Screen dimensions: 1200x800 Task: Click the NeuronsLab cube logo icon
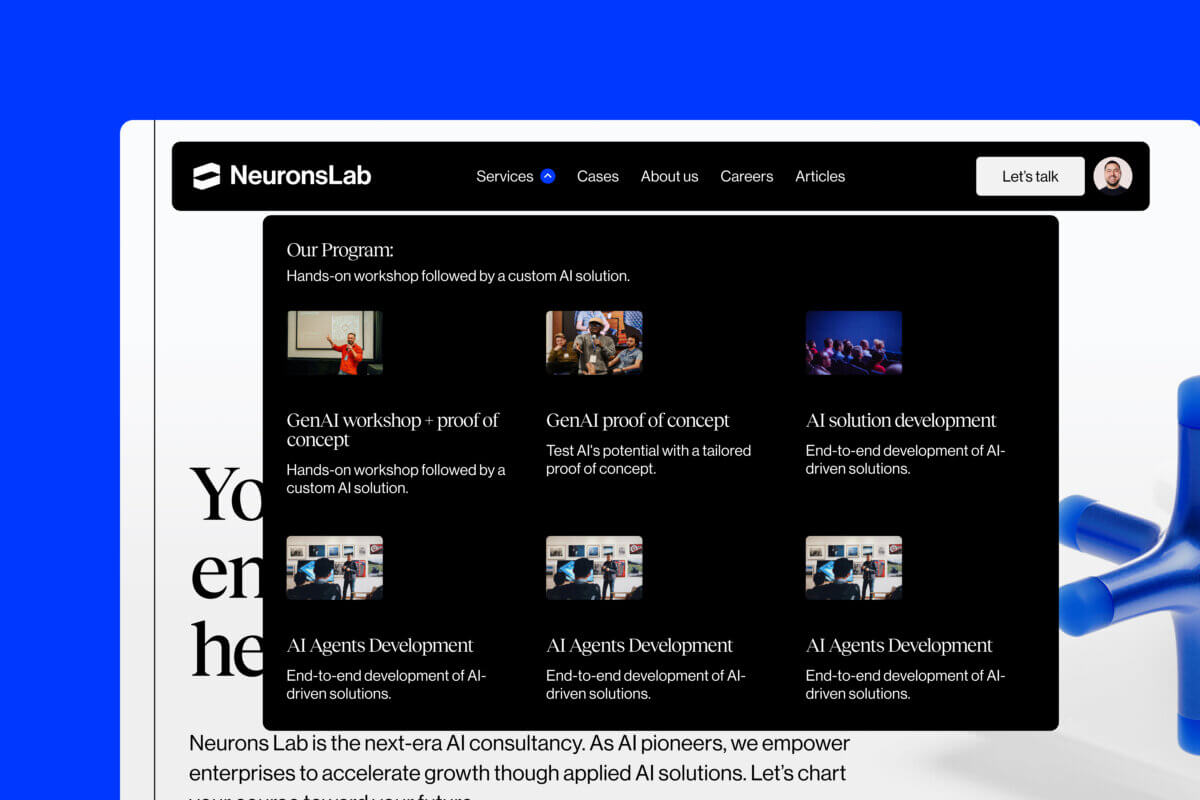coord(206,176)
